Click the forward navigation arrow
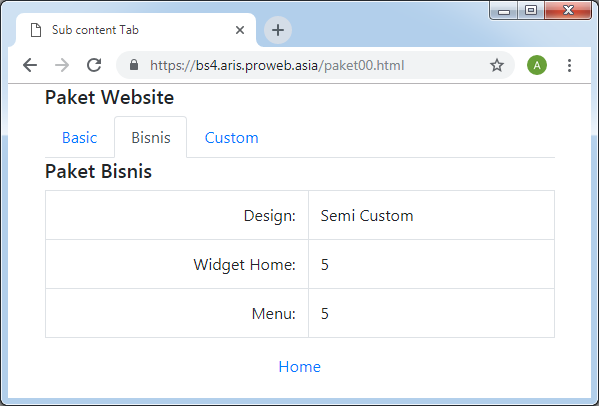The image size is (599, 406). [x=62, y=65]
